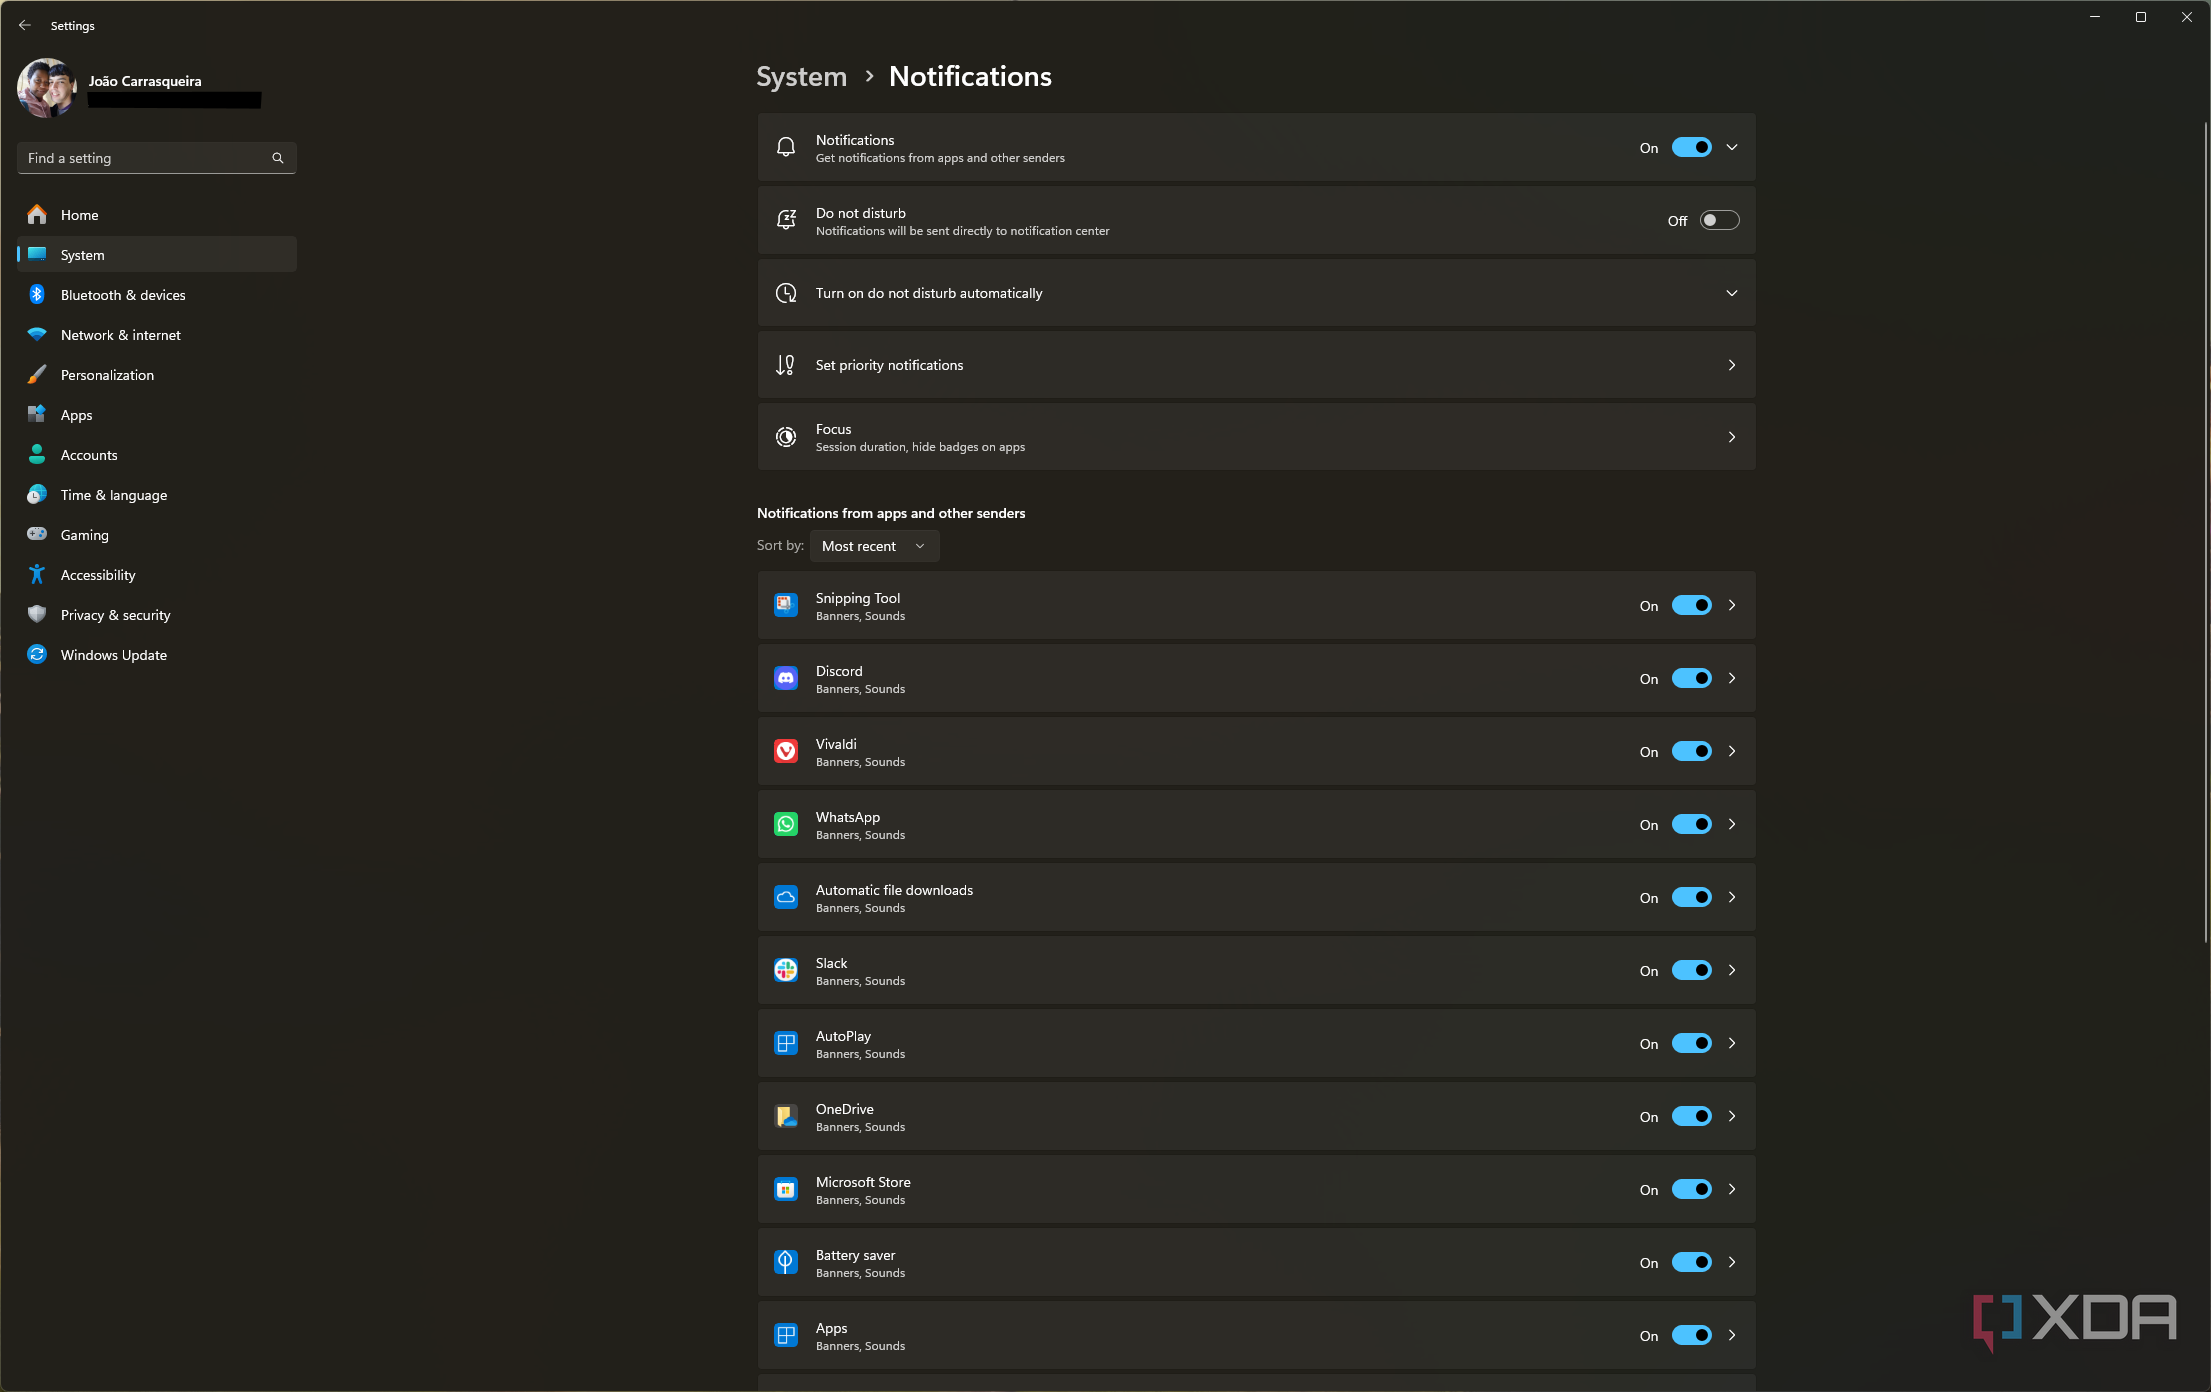Screen dimensions: 2211x1392
Task: Click the Set priority notifications icon
Action: tap(786, 365)
